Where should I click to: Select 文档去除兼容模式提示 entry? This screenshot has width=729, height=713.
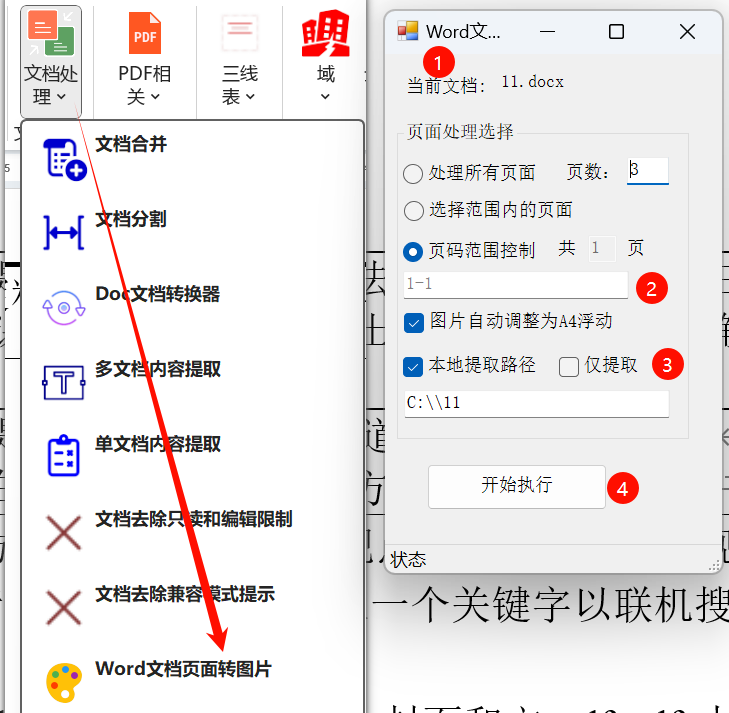coord(185,594)
